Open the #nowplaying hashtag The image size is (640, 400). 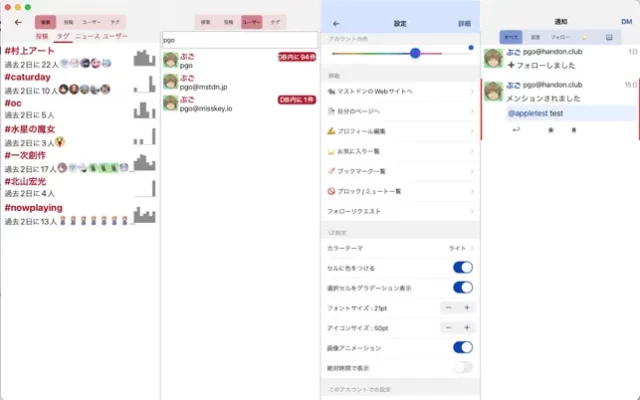point(34,208)
